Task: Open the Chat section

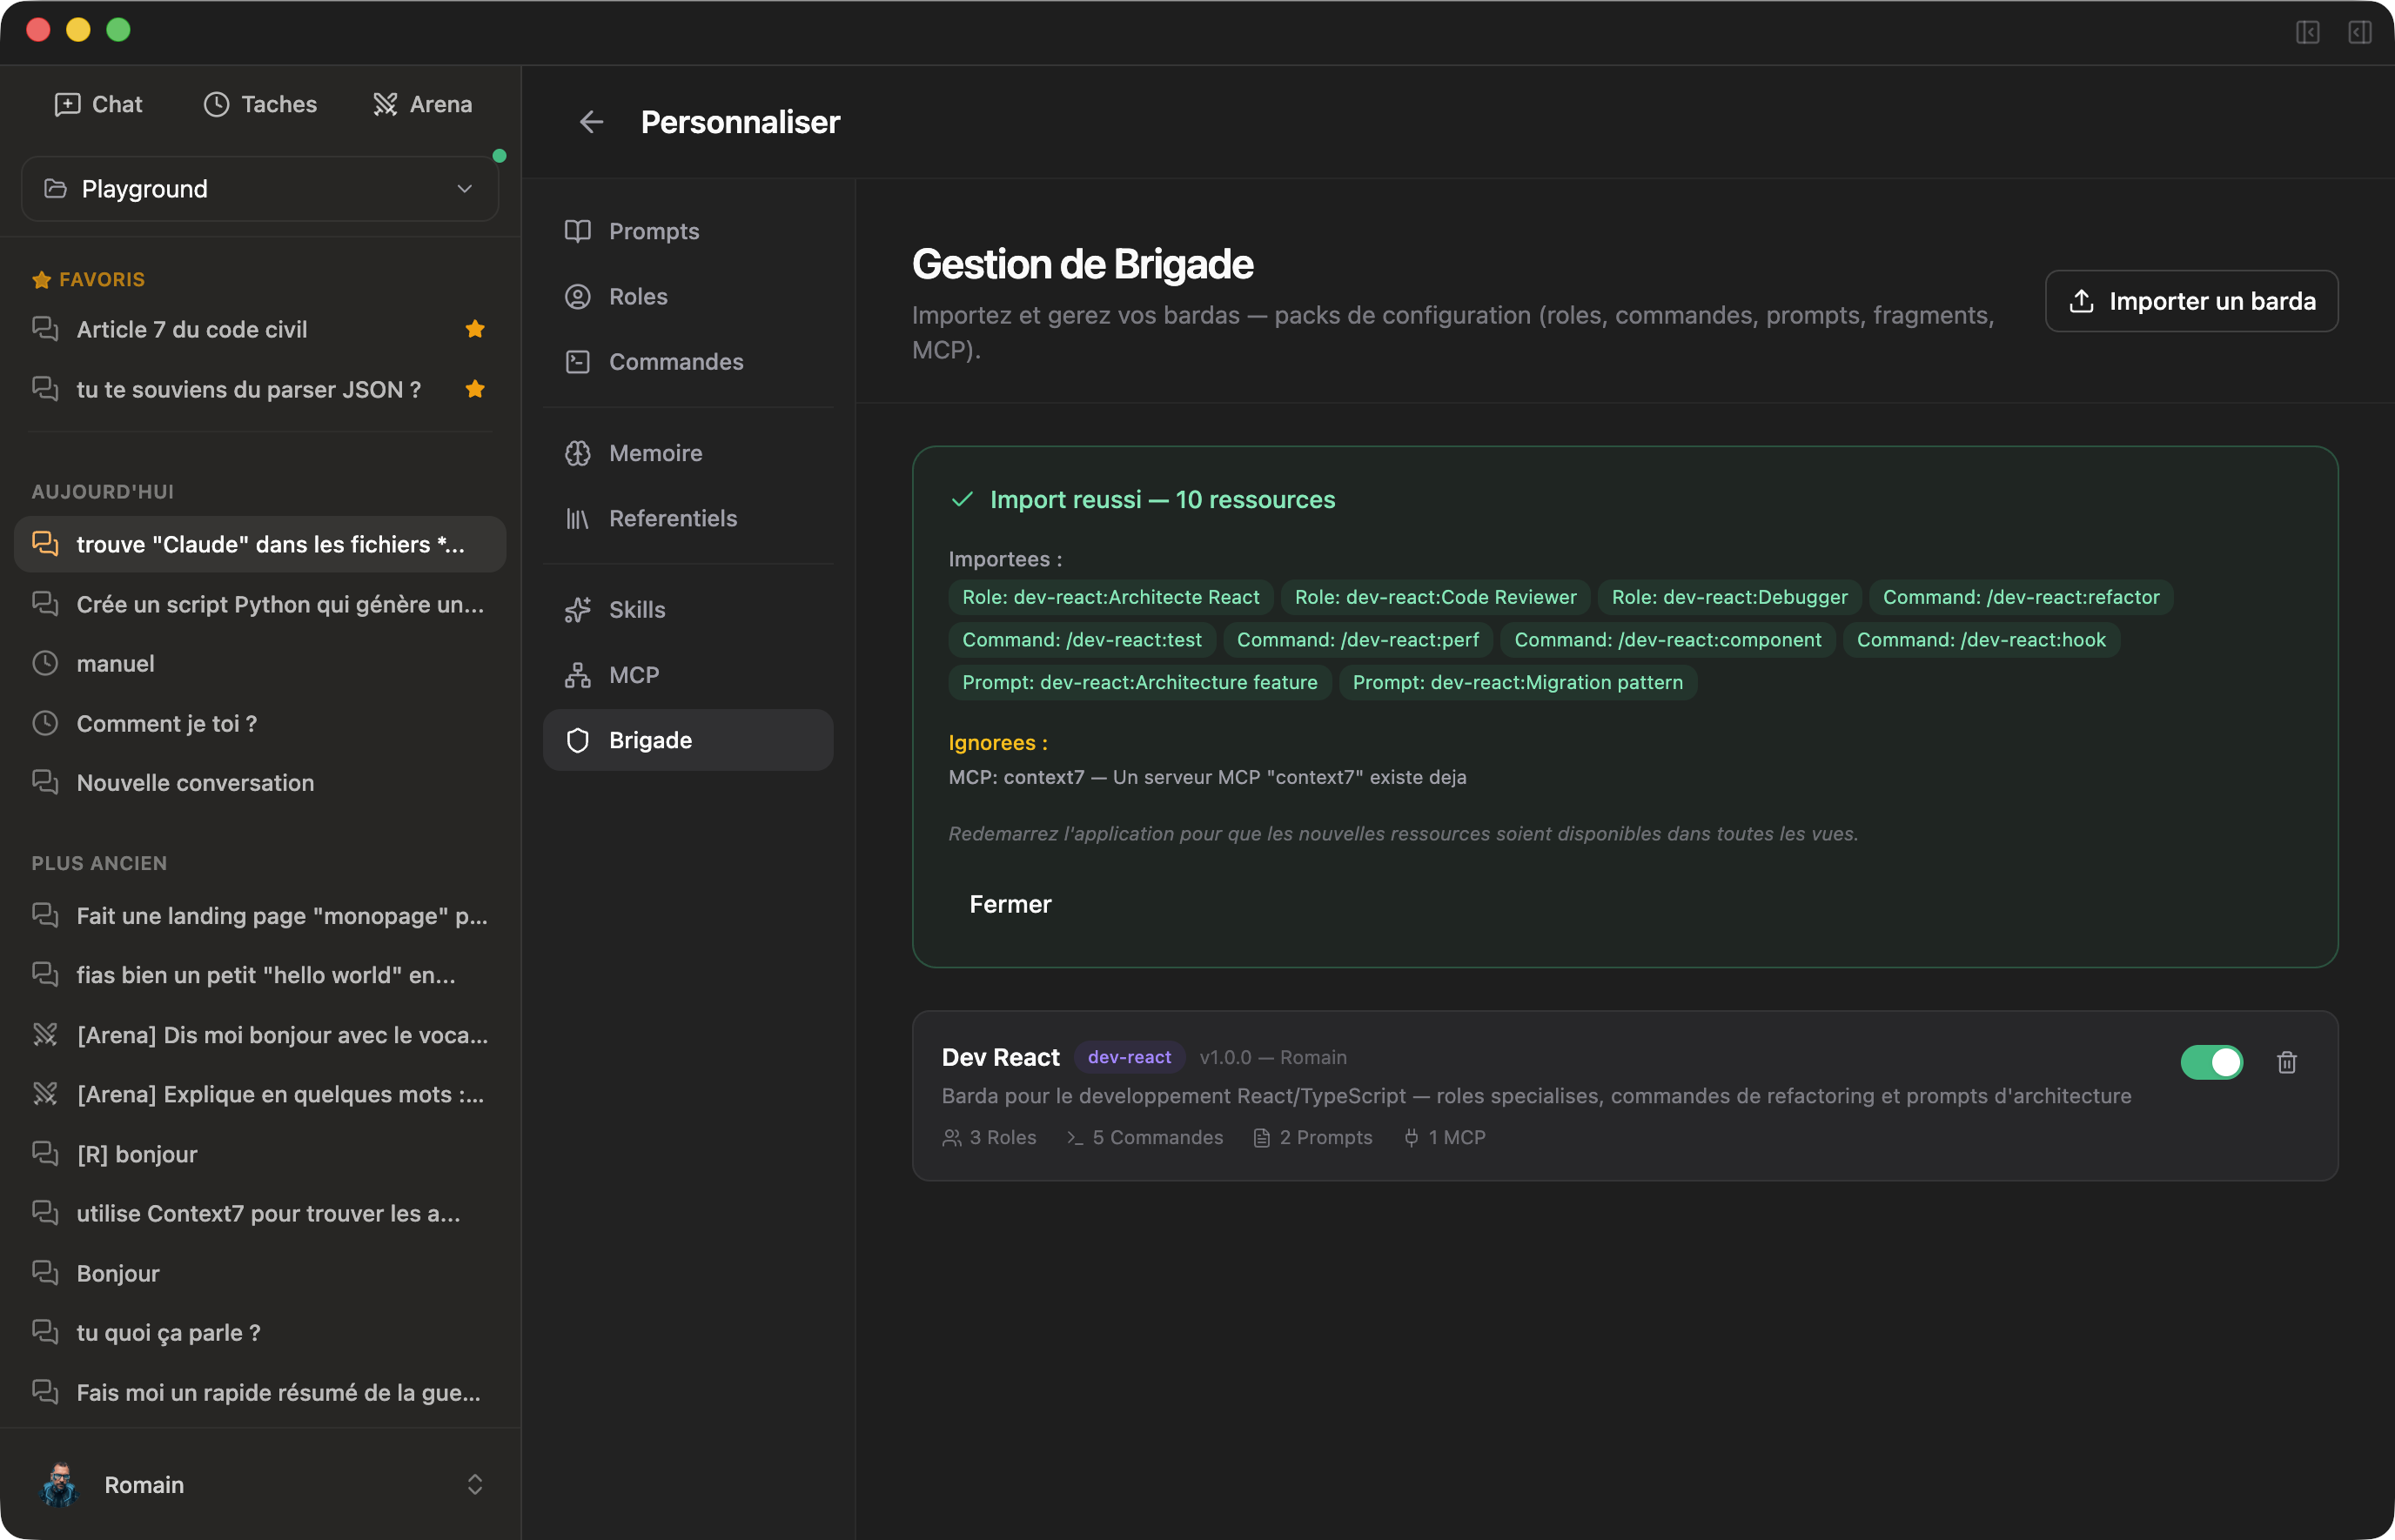Action: click(98, 104)
